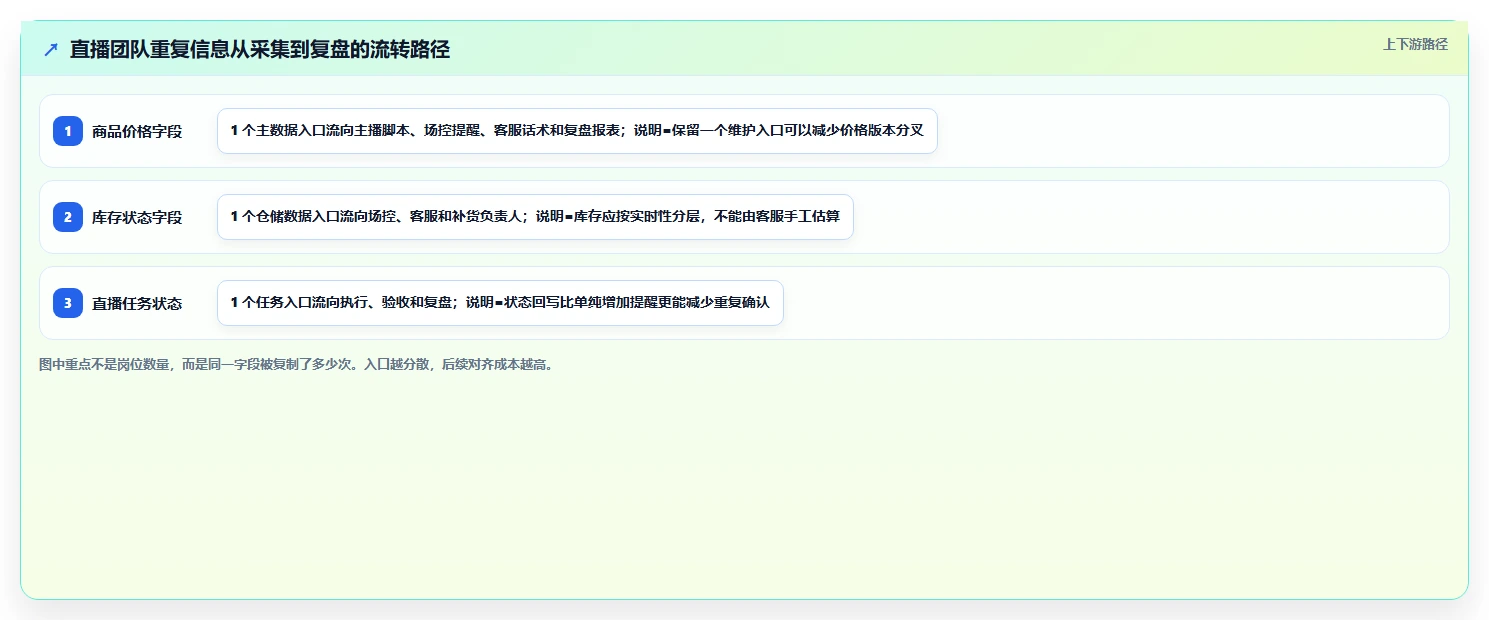
Task: Open the 1 个仓储数据入口 description box
Action: point(535,217)
